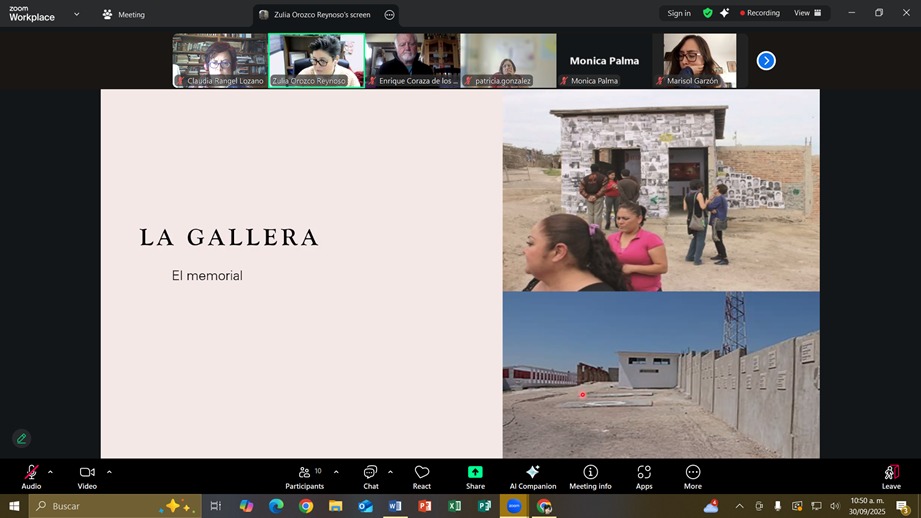Expand the Video options arrow
This screenshot has height=518, width=921.
tap(109, 472)
